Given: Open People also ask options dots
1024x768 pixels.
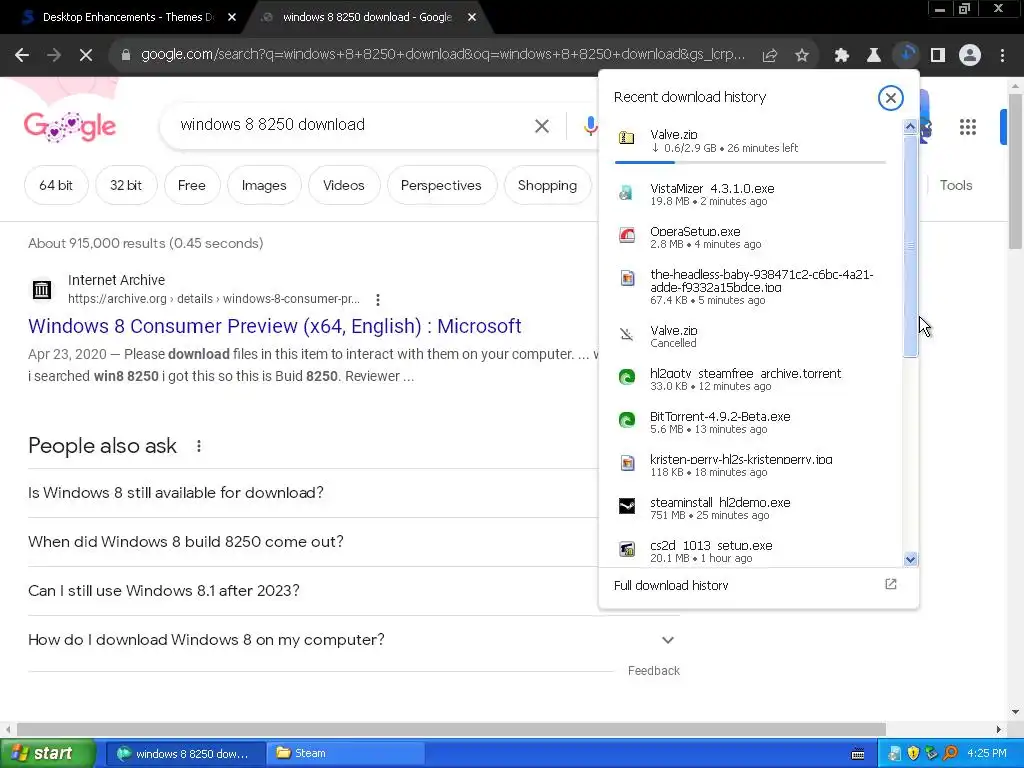Looking at the screenshot, I should coord(199,446).
